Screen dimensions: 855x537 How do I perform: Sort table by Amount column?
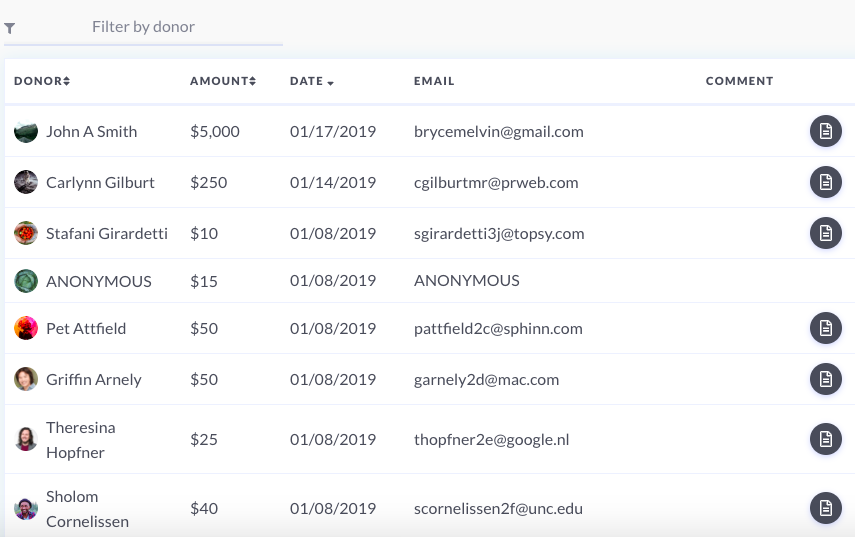[222, 81]
